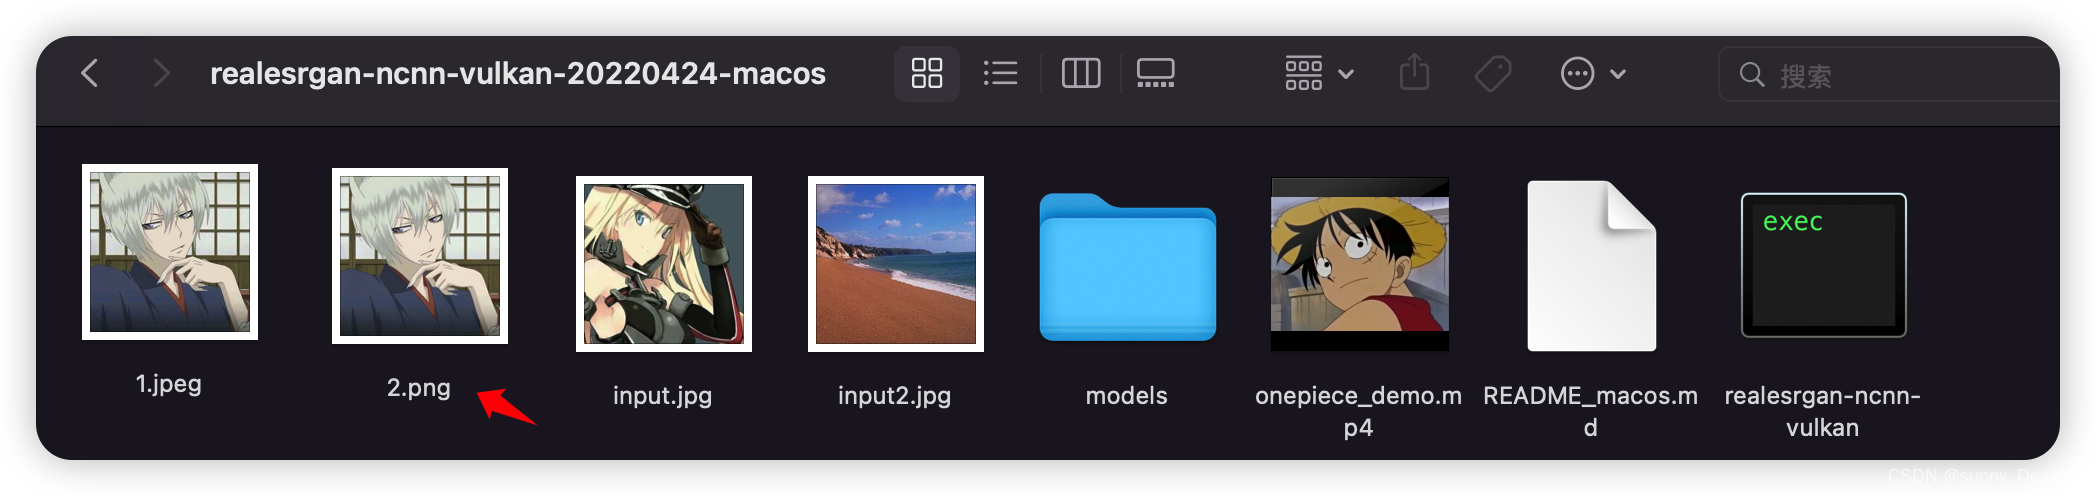This screenshot has height=496, width=2096.
Task: Select the input.jpg thumbnail
Action: click(x=664, y=264)
